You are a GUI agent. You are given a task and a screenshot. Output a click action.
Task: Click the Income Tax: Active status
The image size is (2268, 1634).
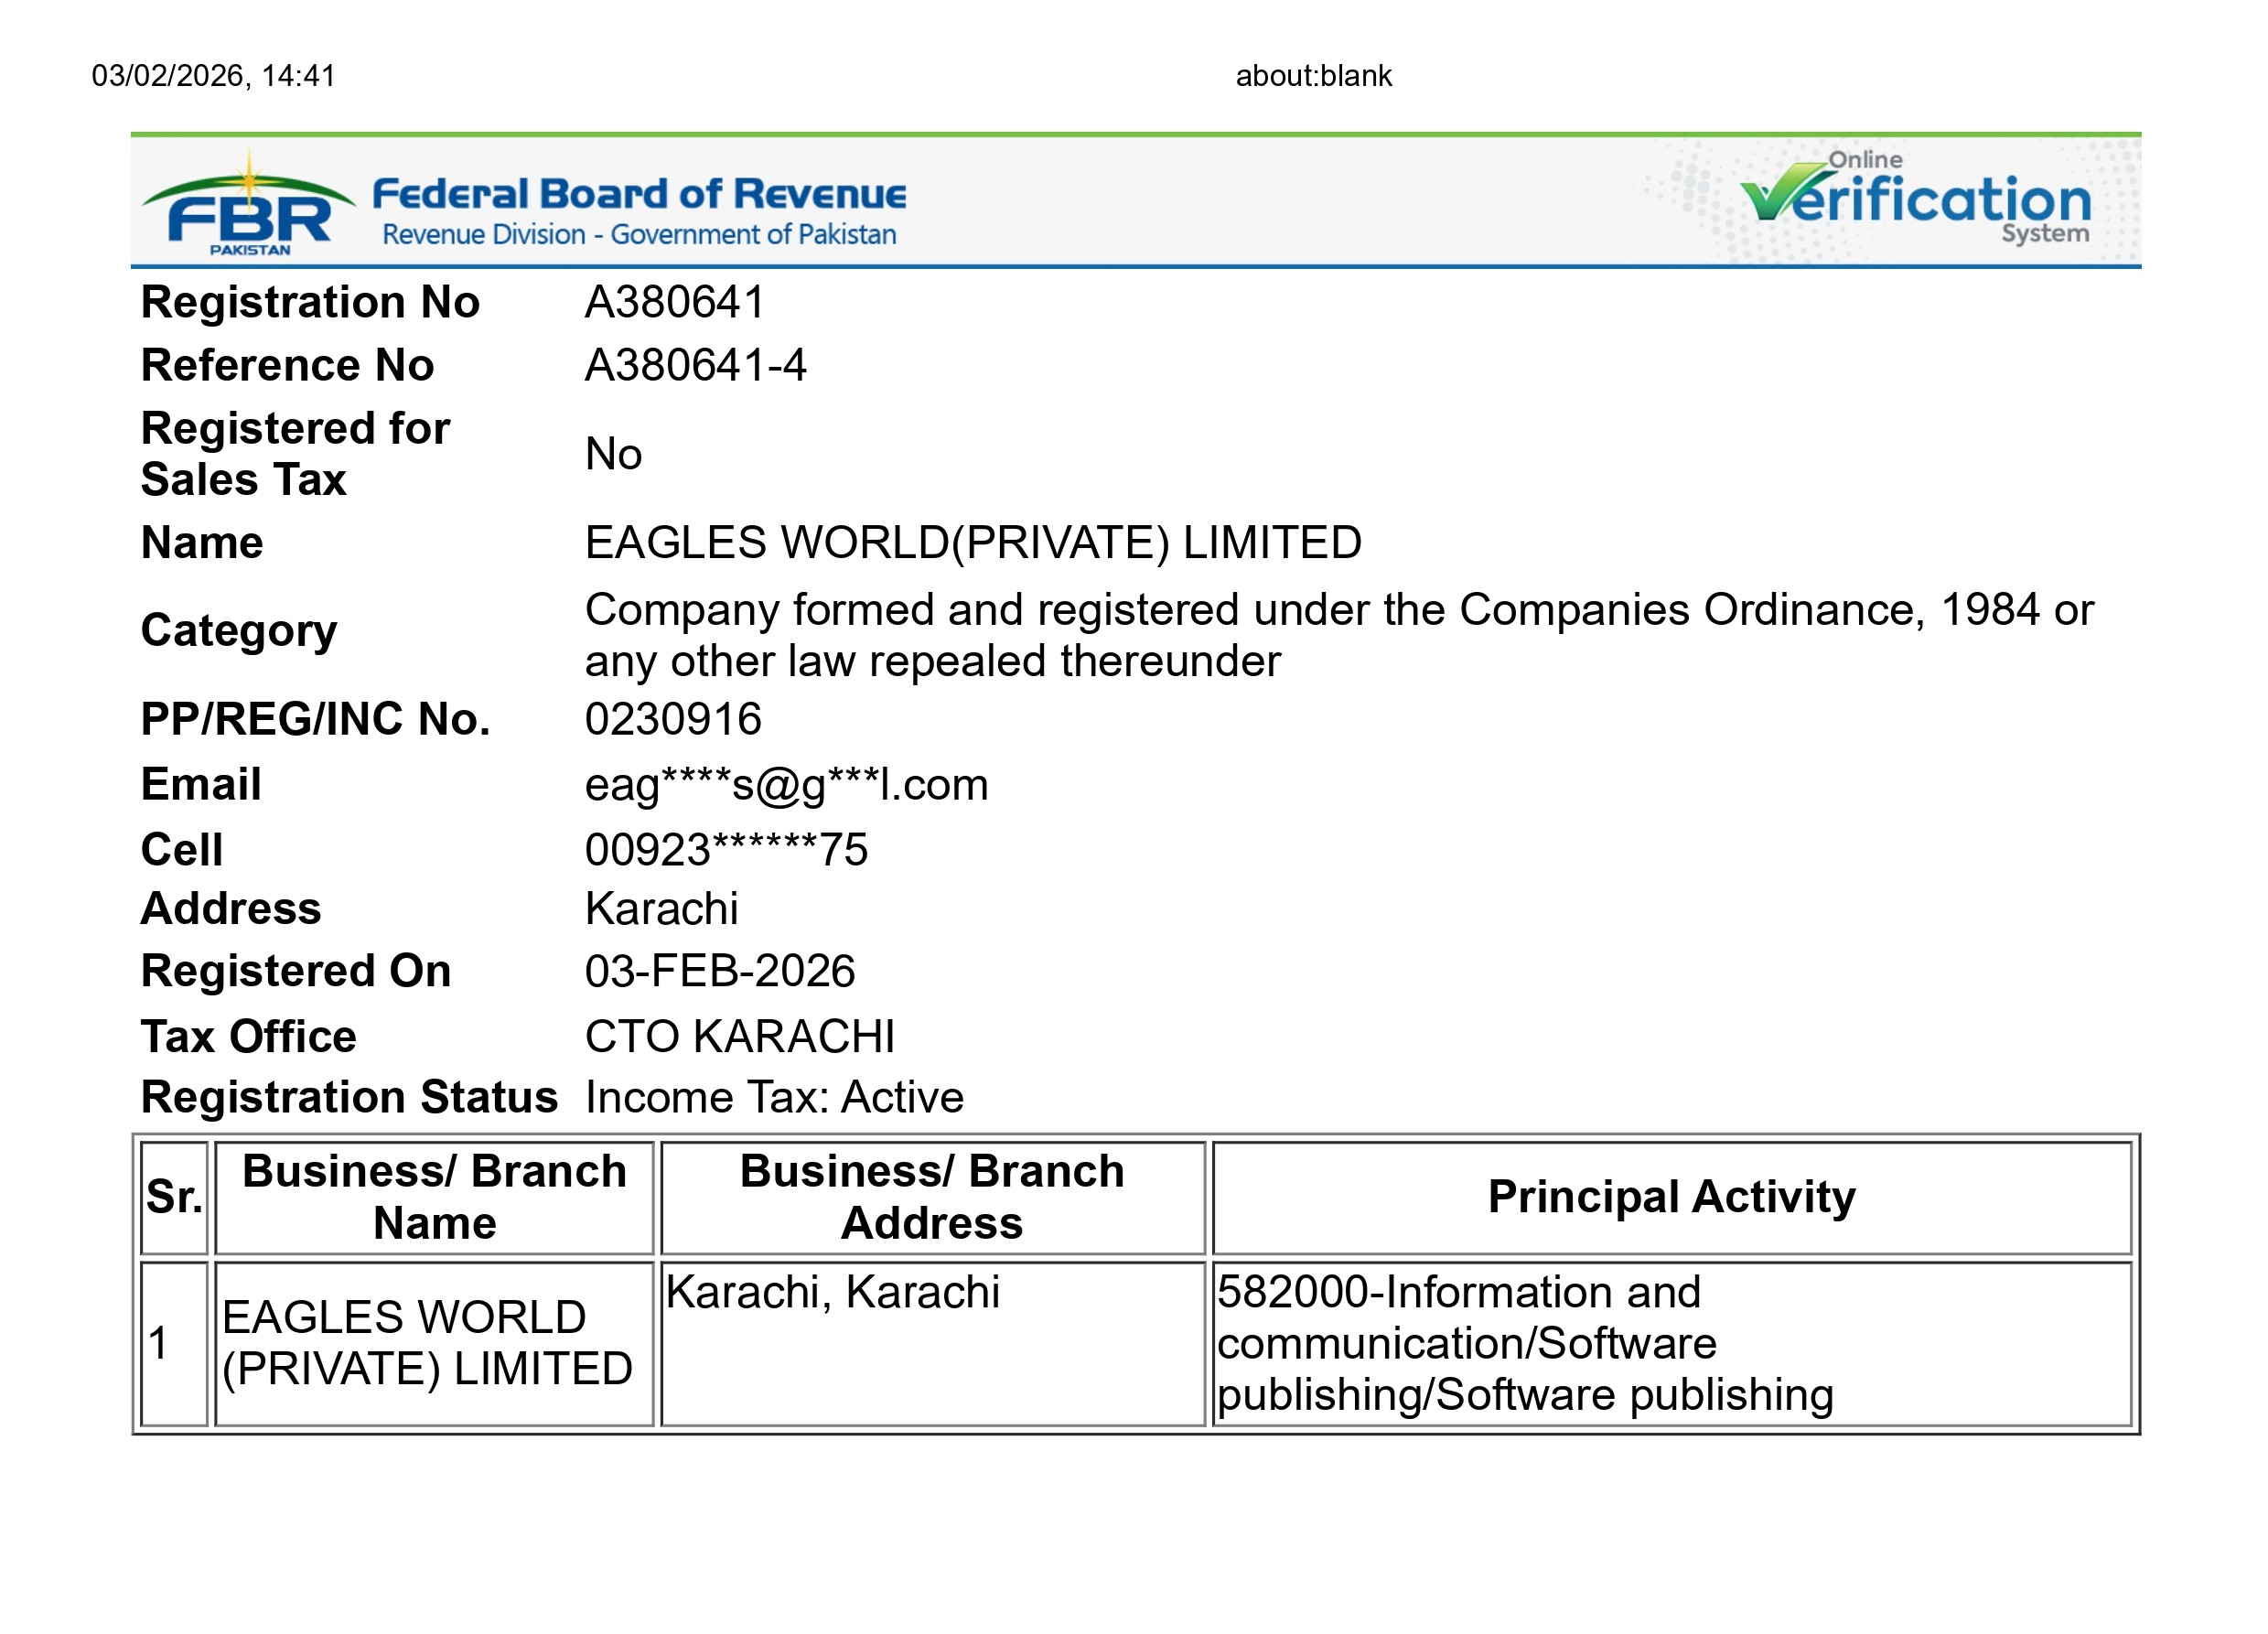(x=774, y=1098)
